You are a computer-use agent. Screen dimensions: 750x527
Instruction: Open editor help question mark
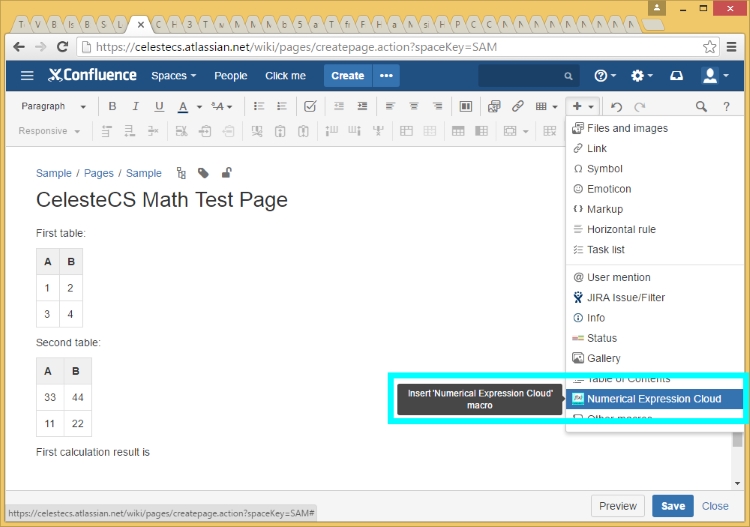(726, 106)
